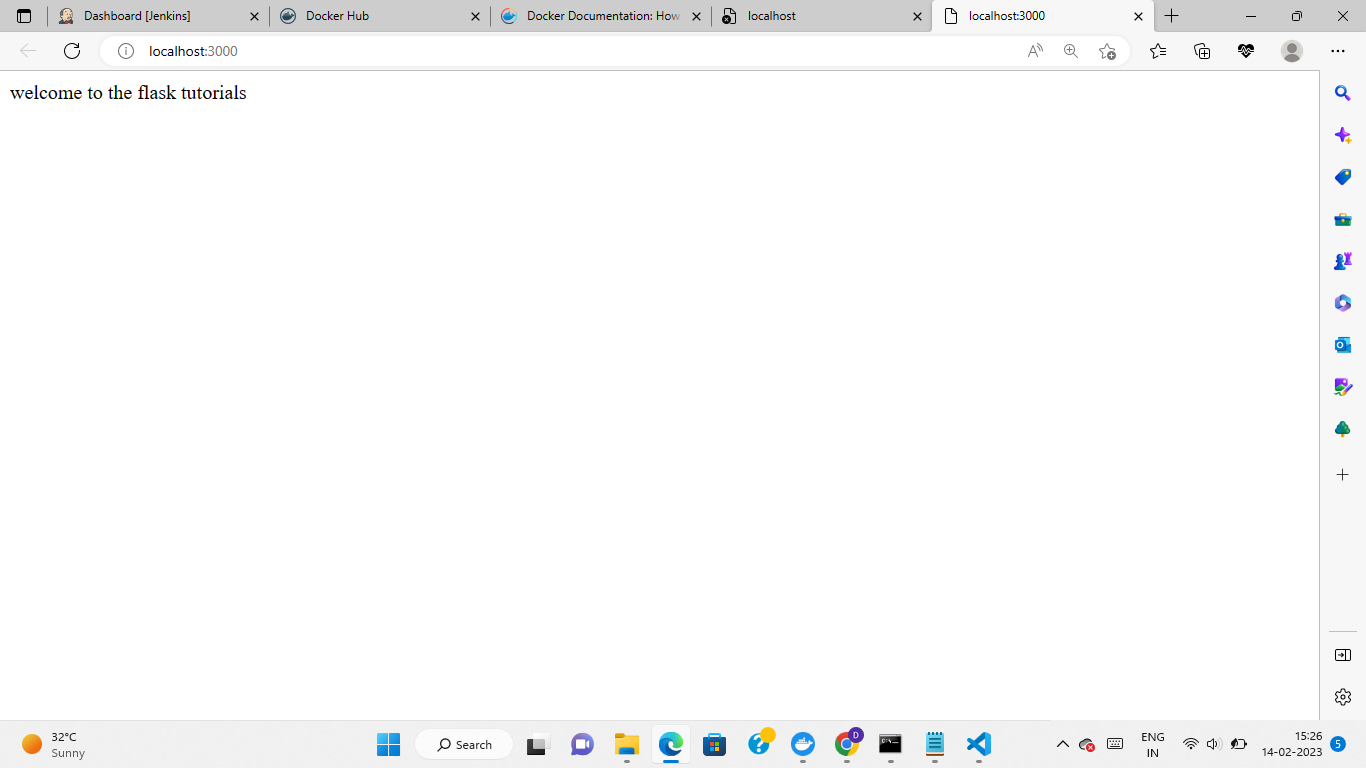Go back to the previous page
The width and height of the screenshot is (1366, 768).
tap(26, 51)
